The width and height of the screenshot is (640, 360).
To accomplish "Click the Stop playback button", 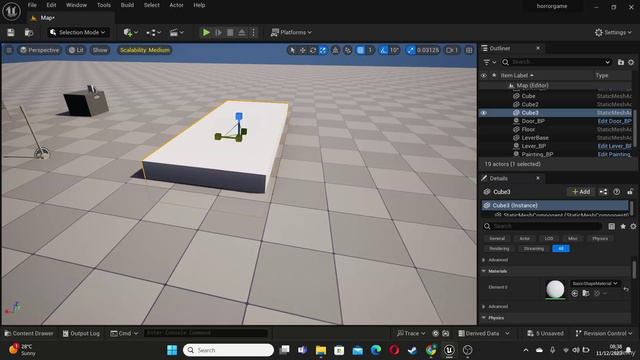I will (230, 32).
